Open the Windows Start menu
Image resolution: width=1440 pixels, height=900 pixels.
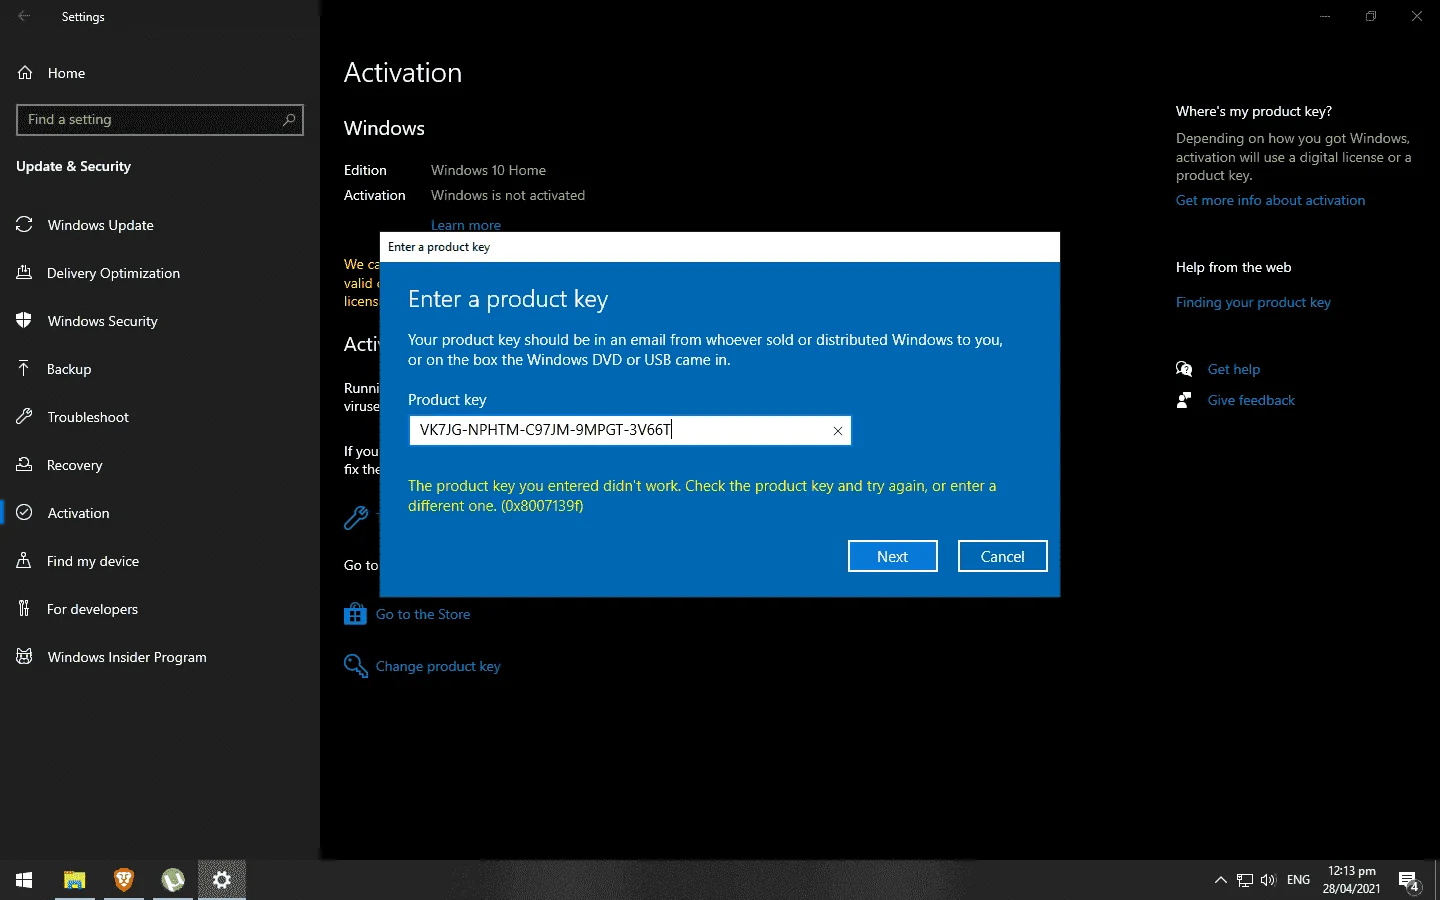[24, 880]
